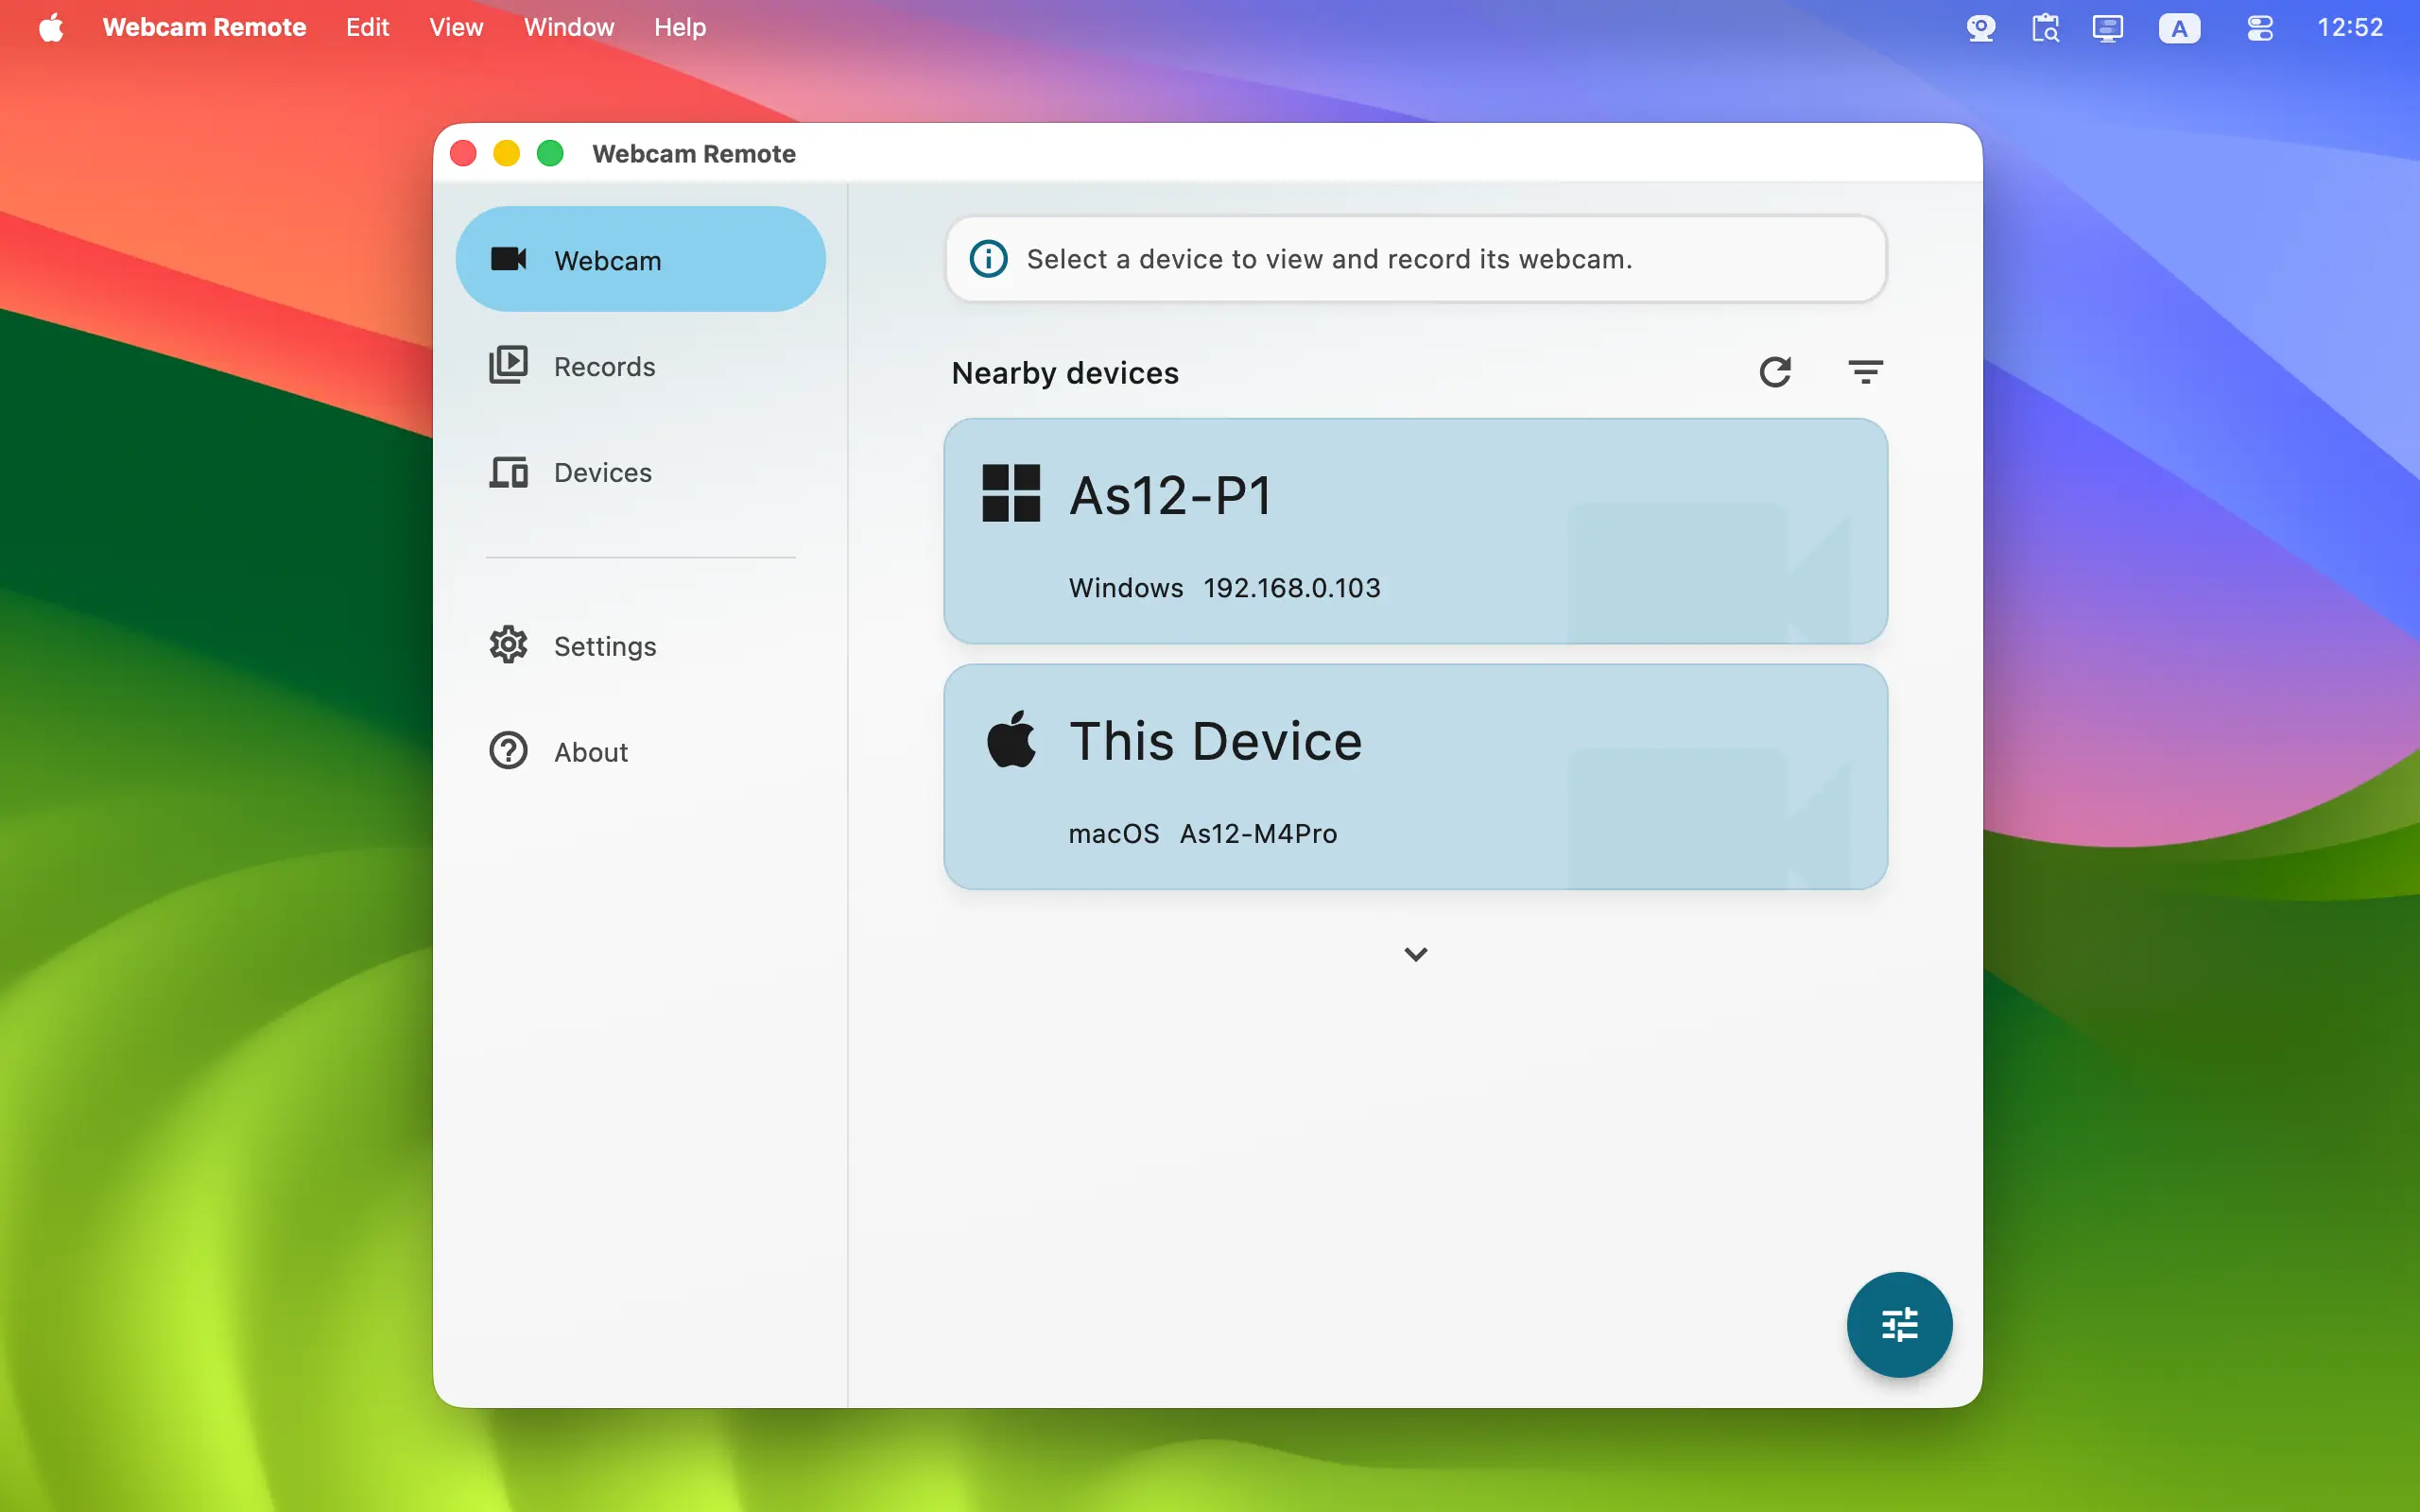Open the About sidebar page
This screenshot has height=1512, width=2420.
point(640,752)
